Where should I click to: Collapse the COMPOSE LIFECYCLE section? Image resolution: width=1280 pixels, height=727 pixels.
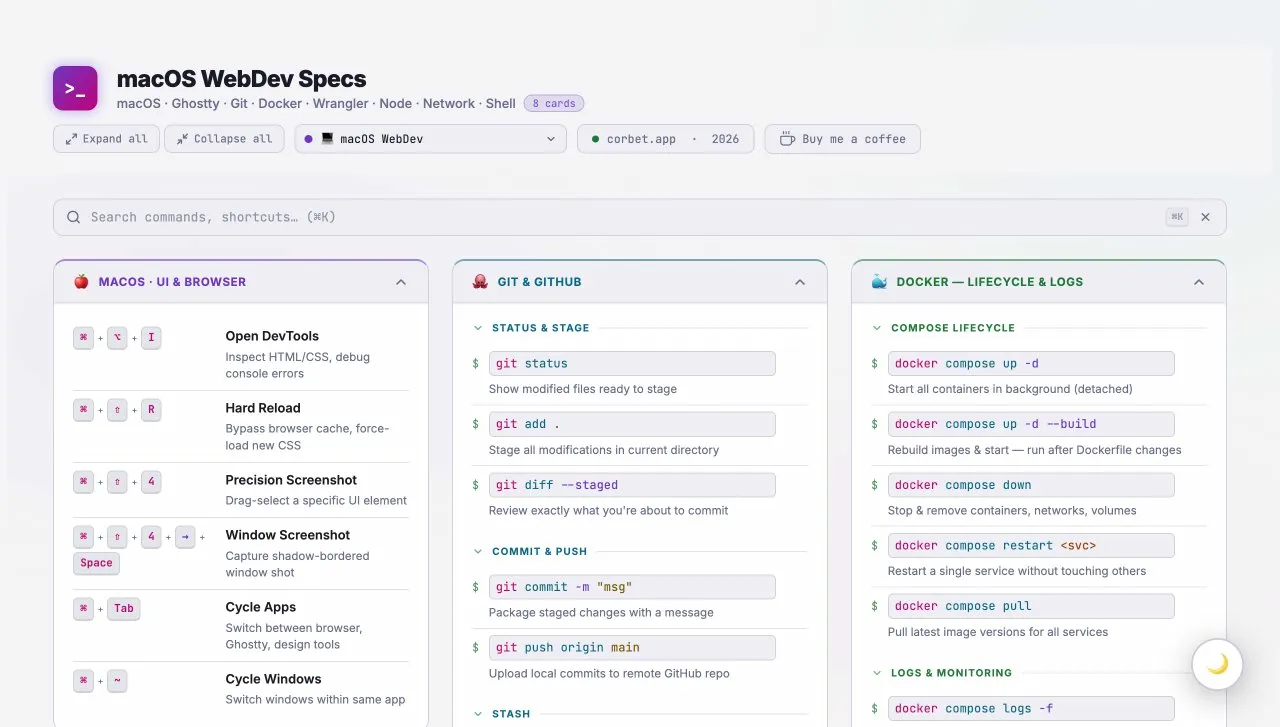(x=875, y=327)
